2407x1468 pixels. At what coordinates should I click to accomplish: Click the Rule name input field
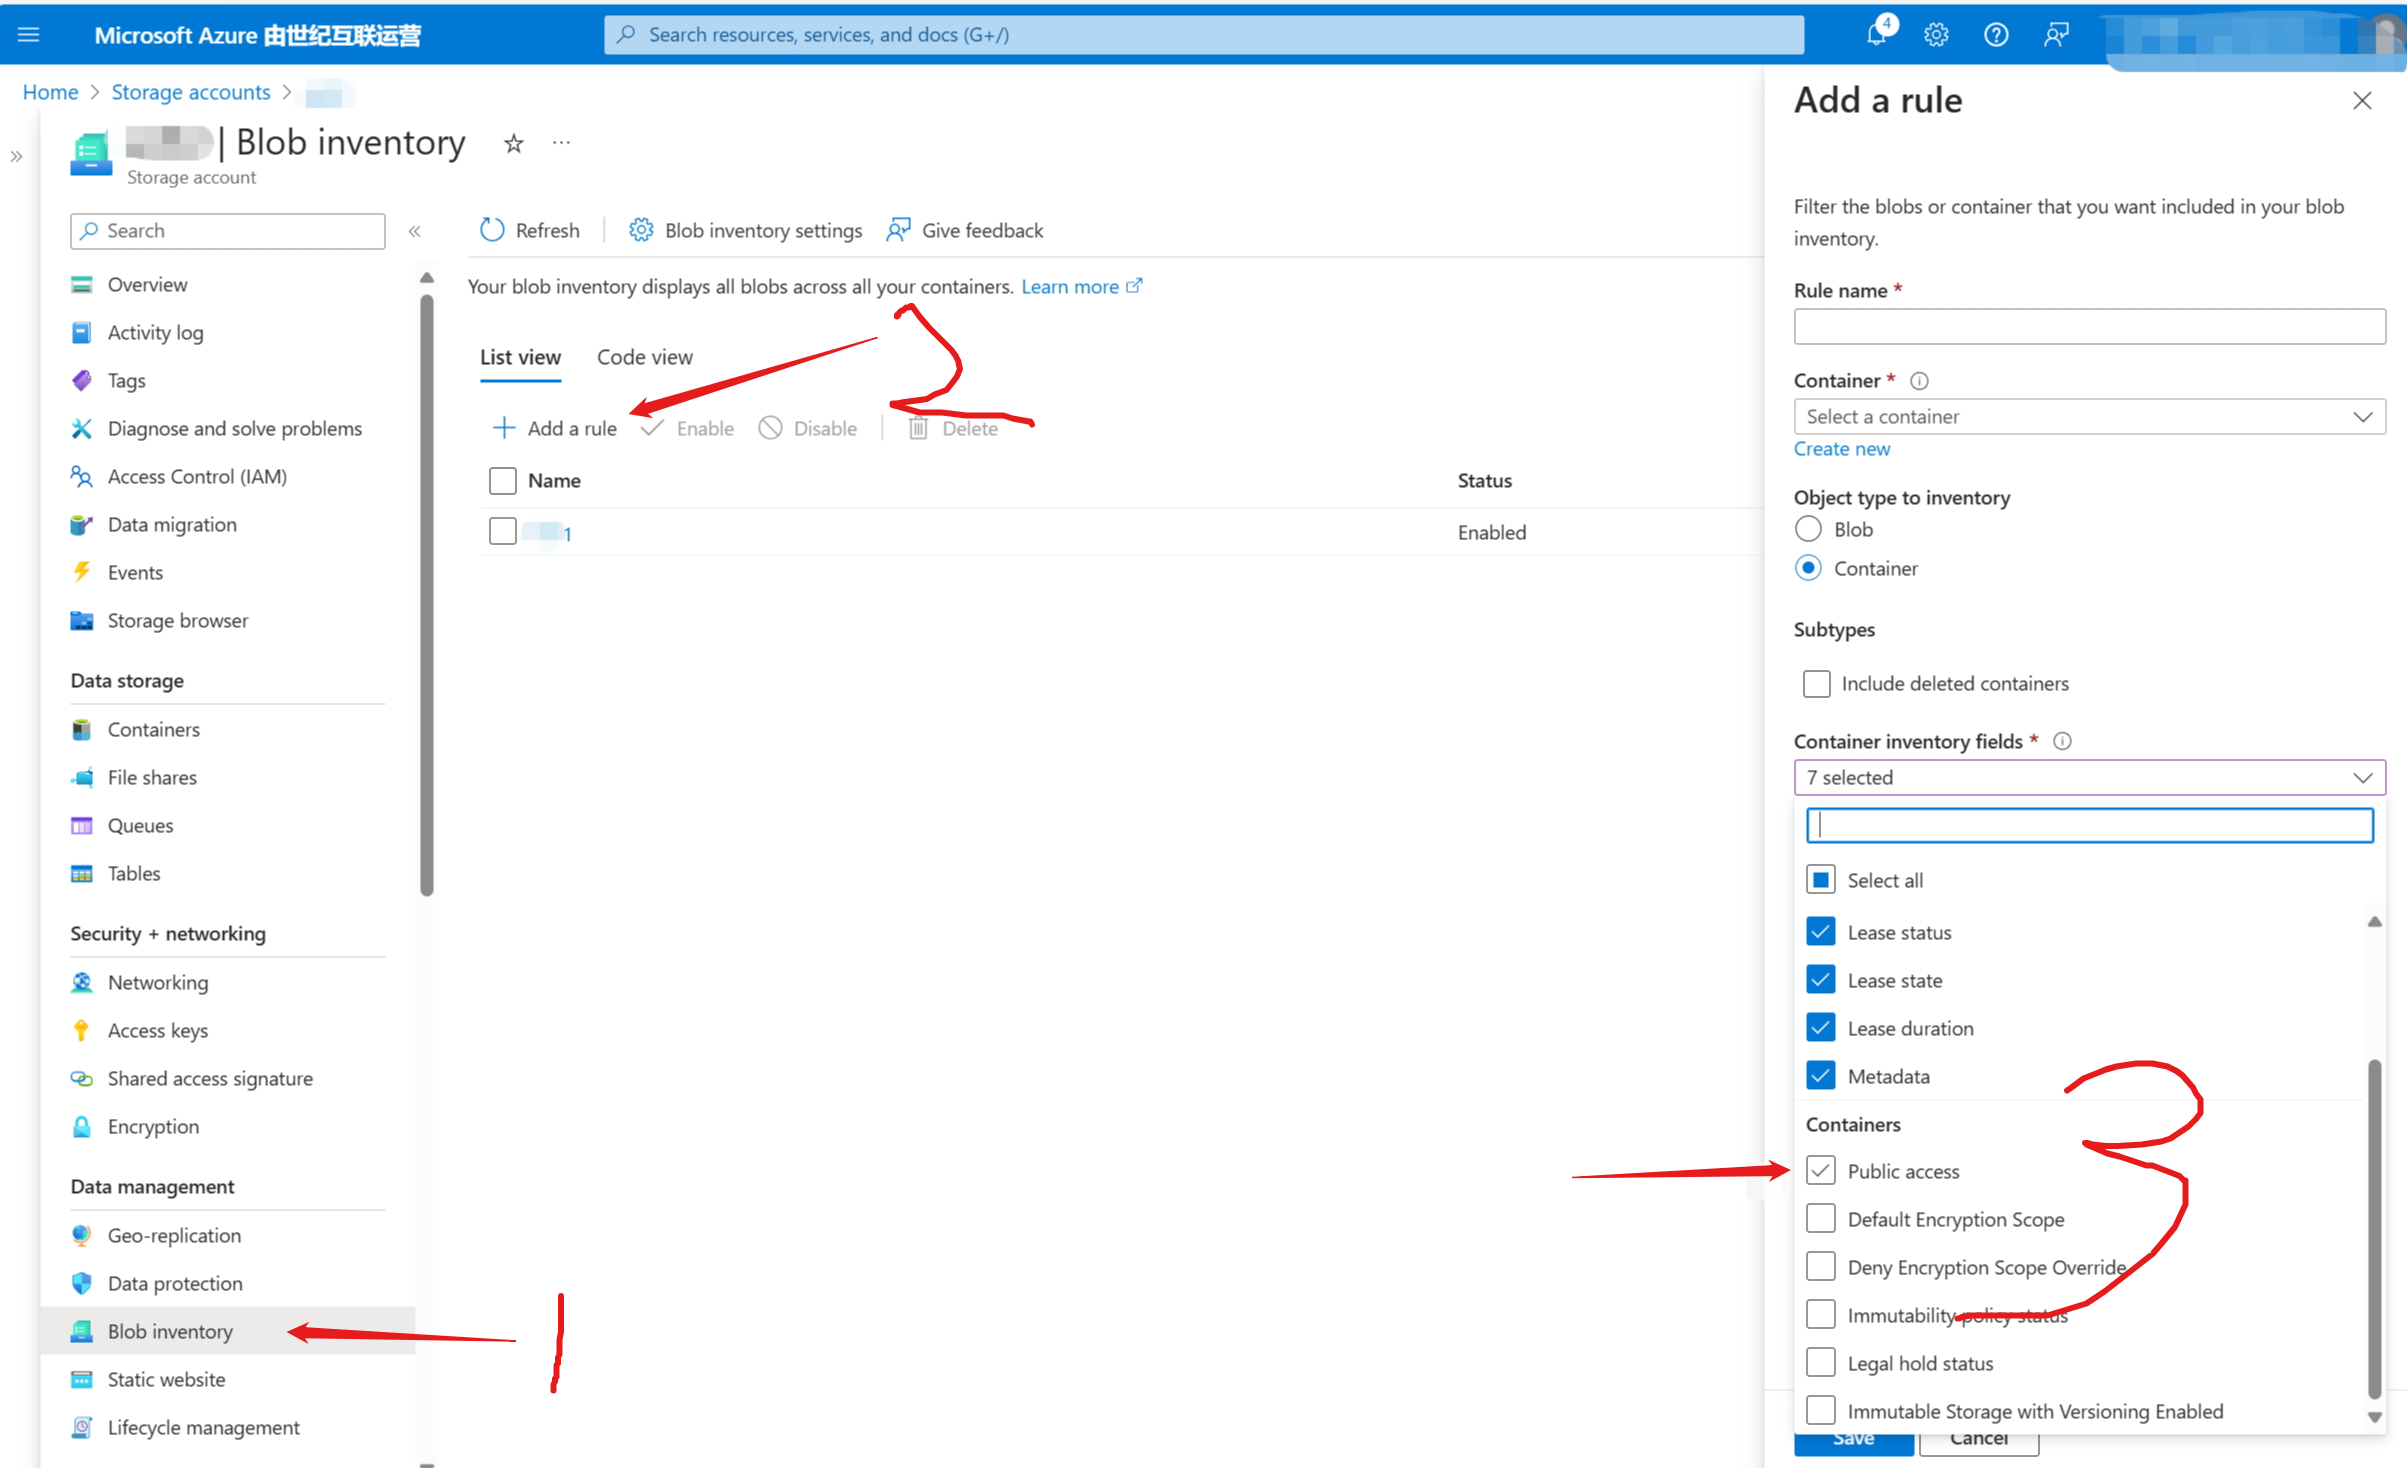tap(2088, 327)
